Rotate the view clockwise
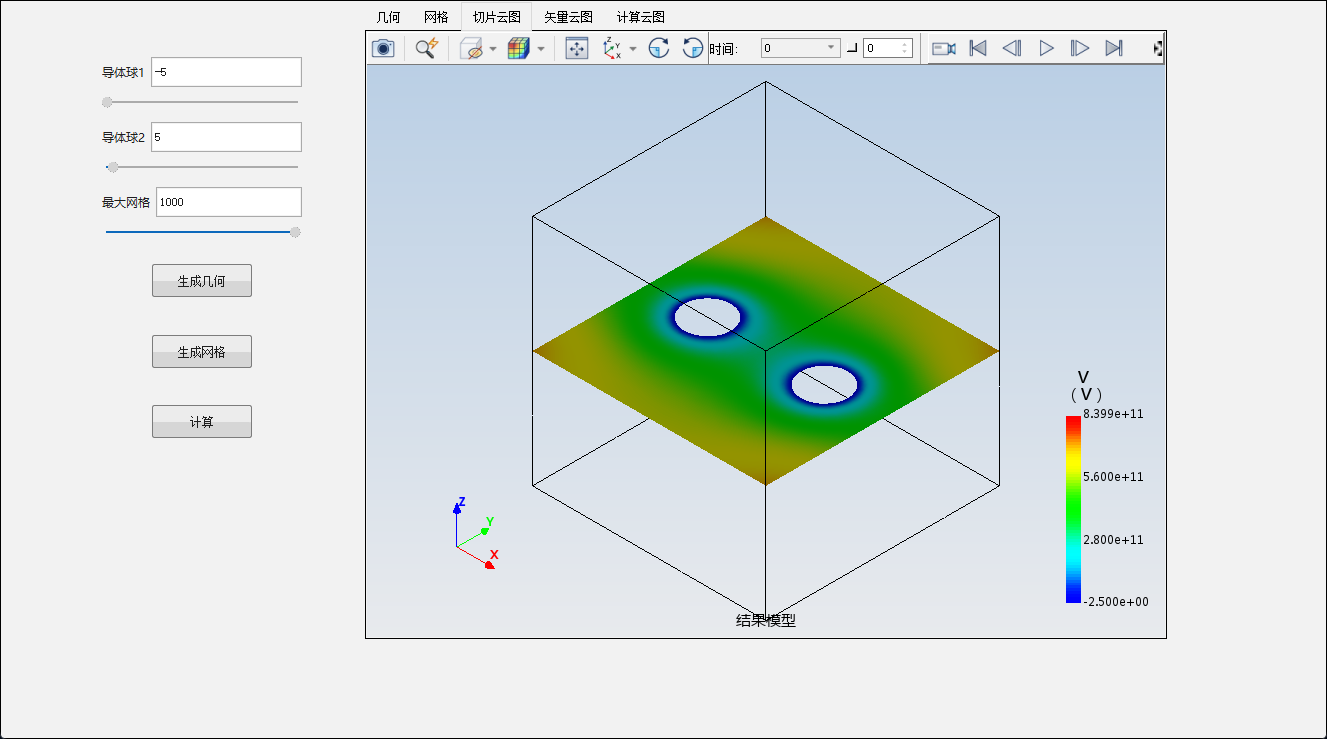The width and height of the screenshot is (1327, 739). coord(658,48)
